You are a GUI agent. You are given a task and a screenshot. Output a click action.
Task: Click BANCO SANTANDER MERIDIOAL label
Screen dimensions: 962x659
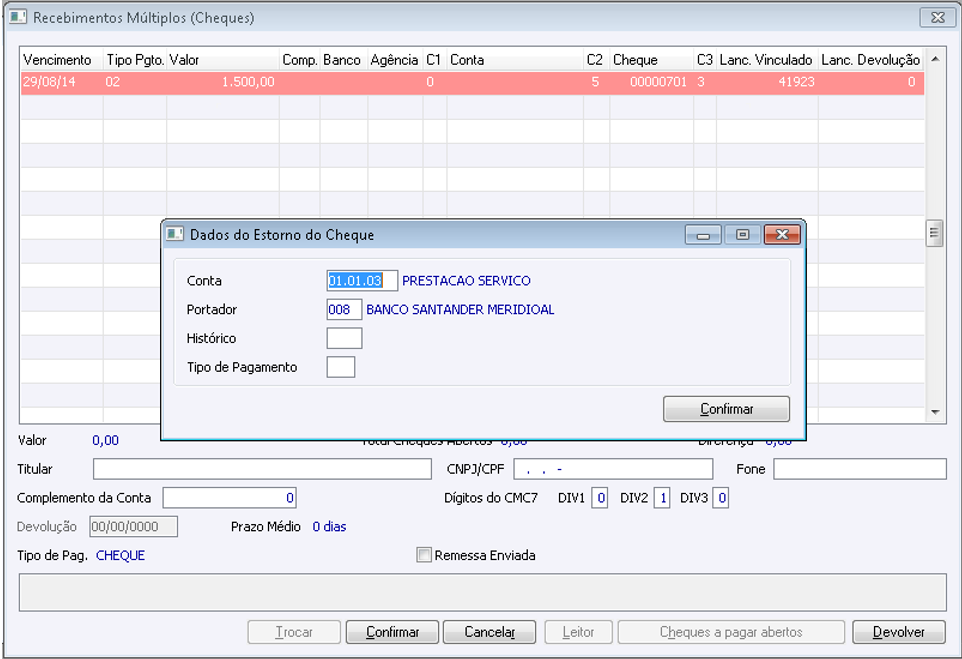tap(460, 310)
